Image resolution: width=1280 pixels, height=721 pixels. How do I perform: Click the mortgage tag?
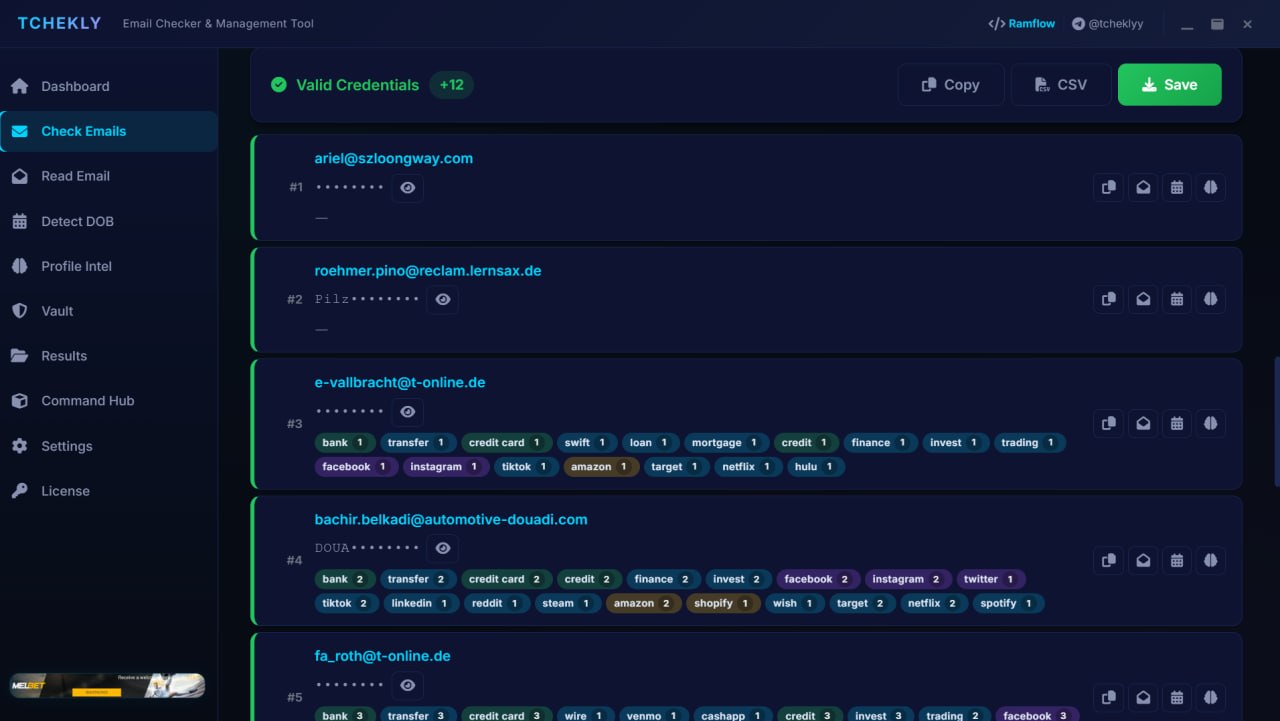[727, 442]
